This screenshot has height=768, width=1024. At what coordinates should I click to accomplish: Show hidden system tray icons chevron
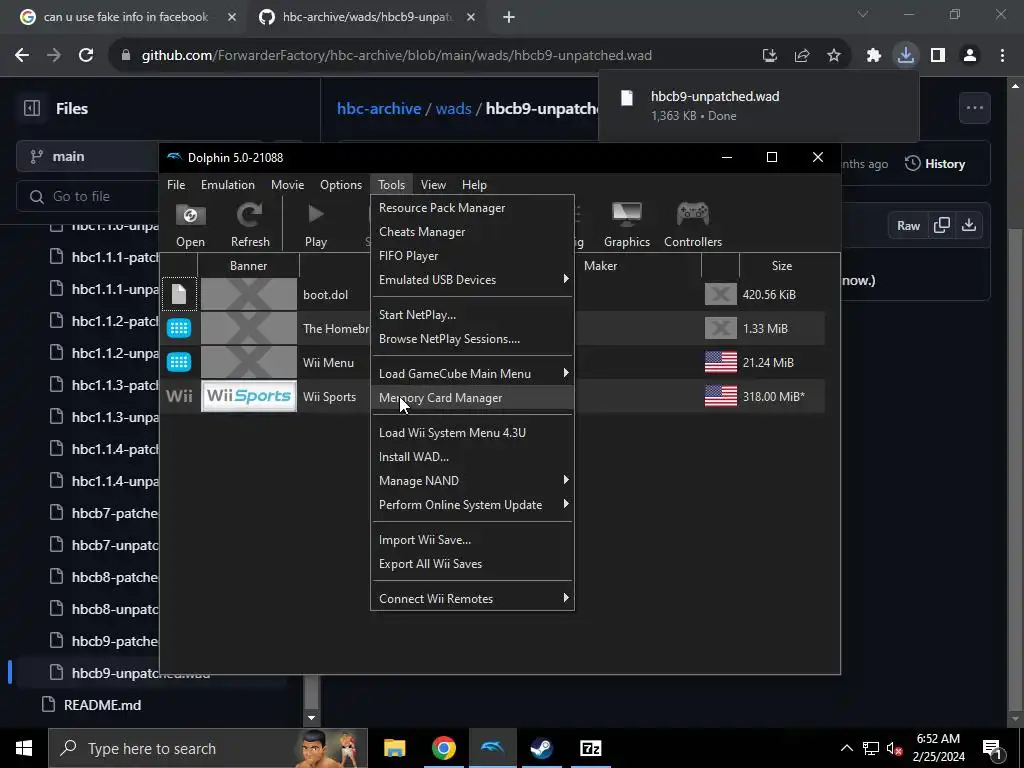[846, 748]
